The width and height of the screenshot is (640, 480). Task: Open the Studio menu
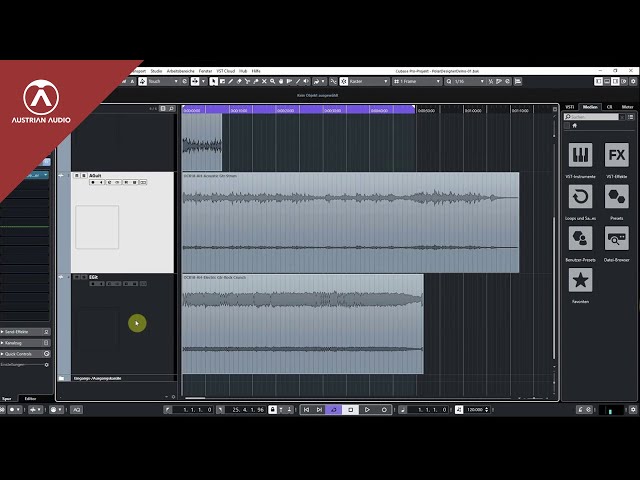point(156,71)
